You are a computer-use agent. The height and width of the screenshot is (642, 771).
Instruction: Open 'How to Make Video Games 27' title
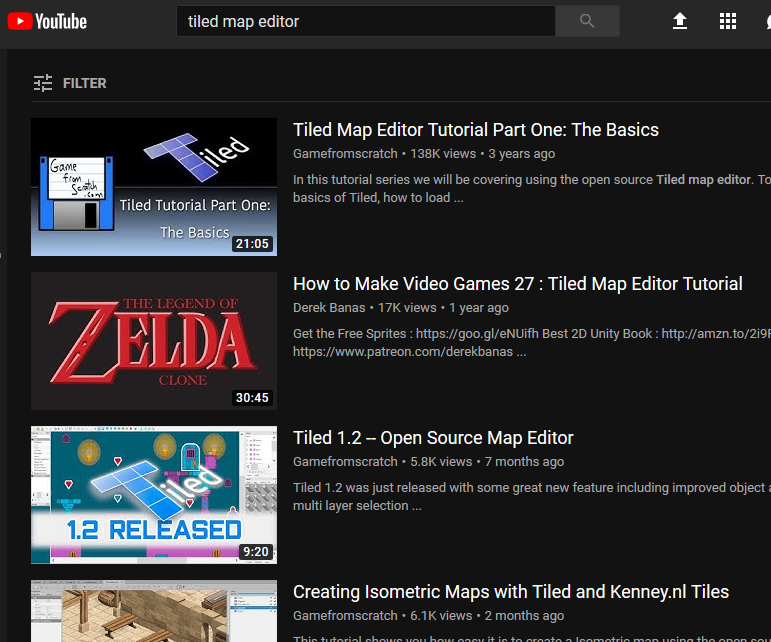click(517, 284)
